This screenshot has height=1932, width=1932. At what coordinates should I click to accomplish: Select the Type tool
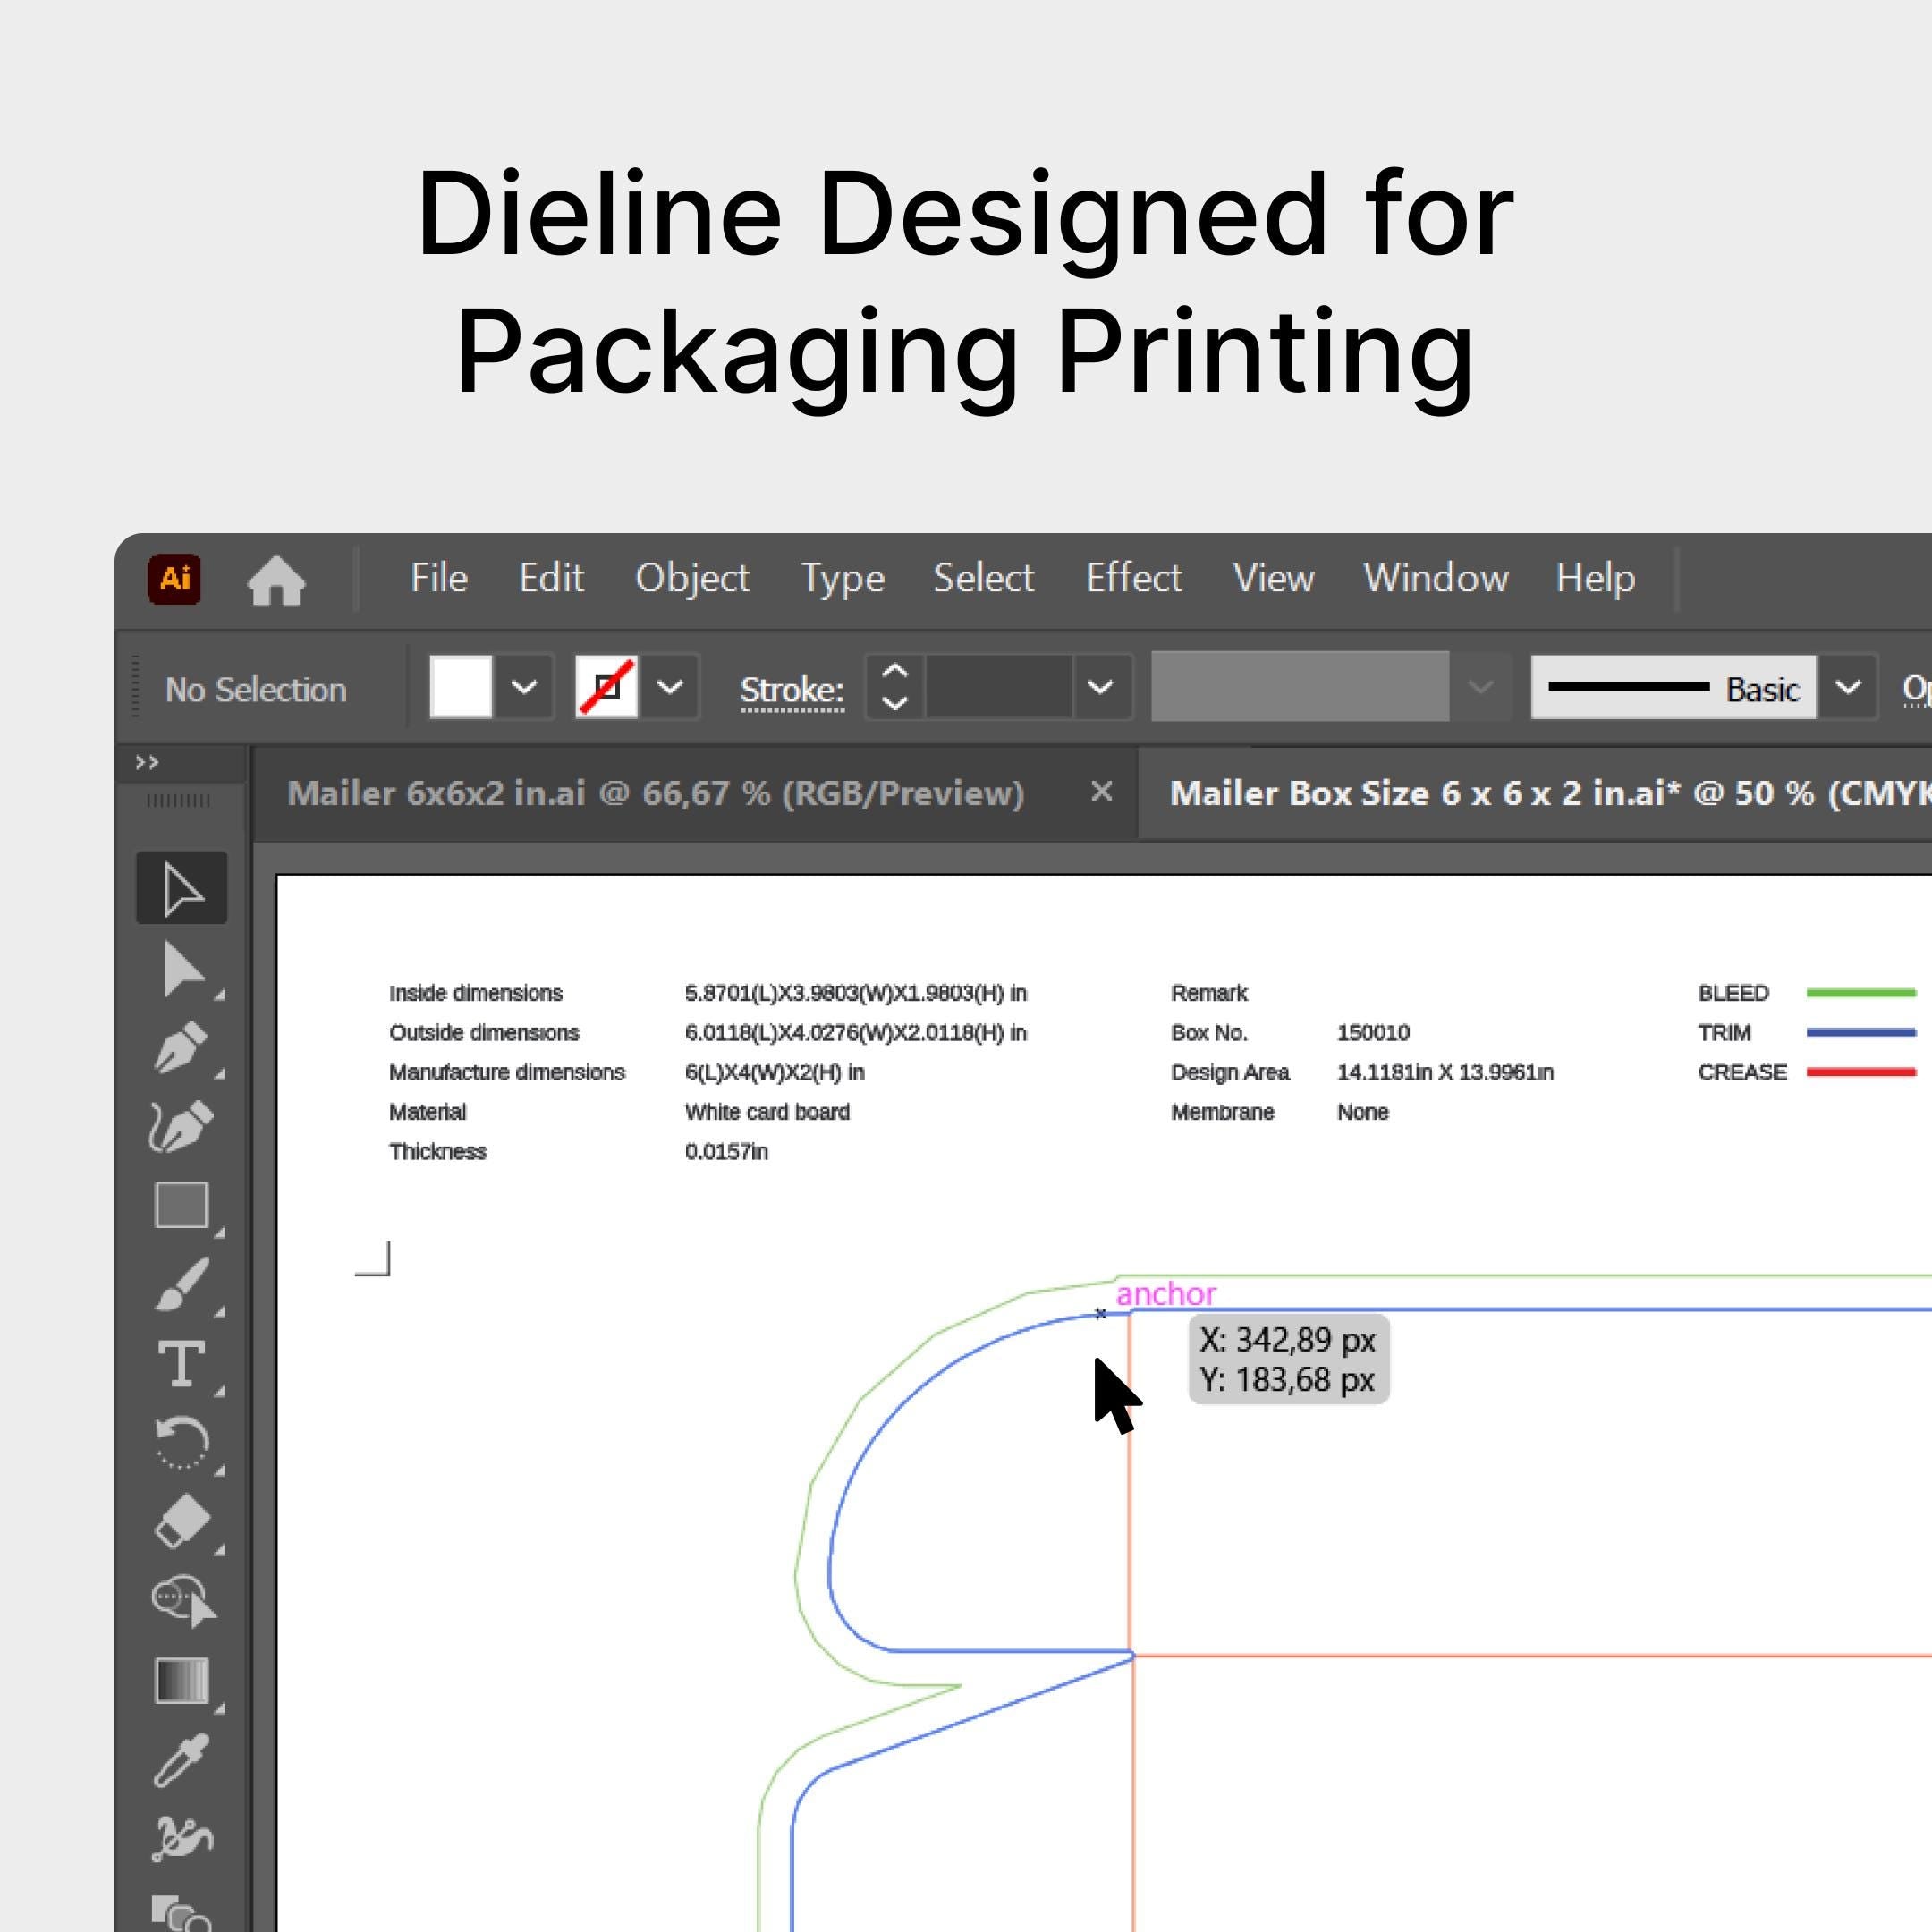click(x=181, y=1364)
